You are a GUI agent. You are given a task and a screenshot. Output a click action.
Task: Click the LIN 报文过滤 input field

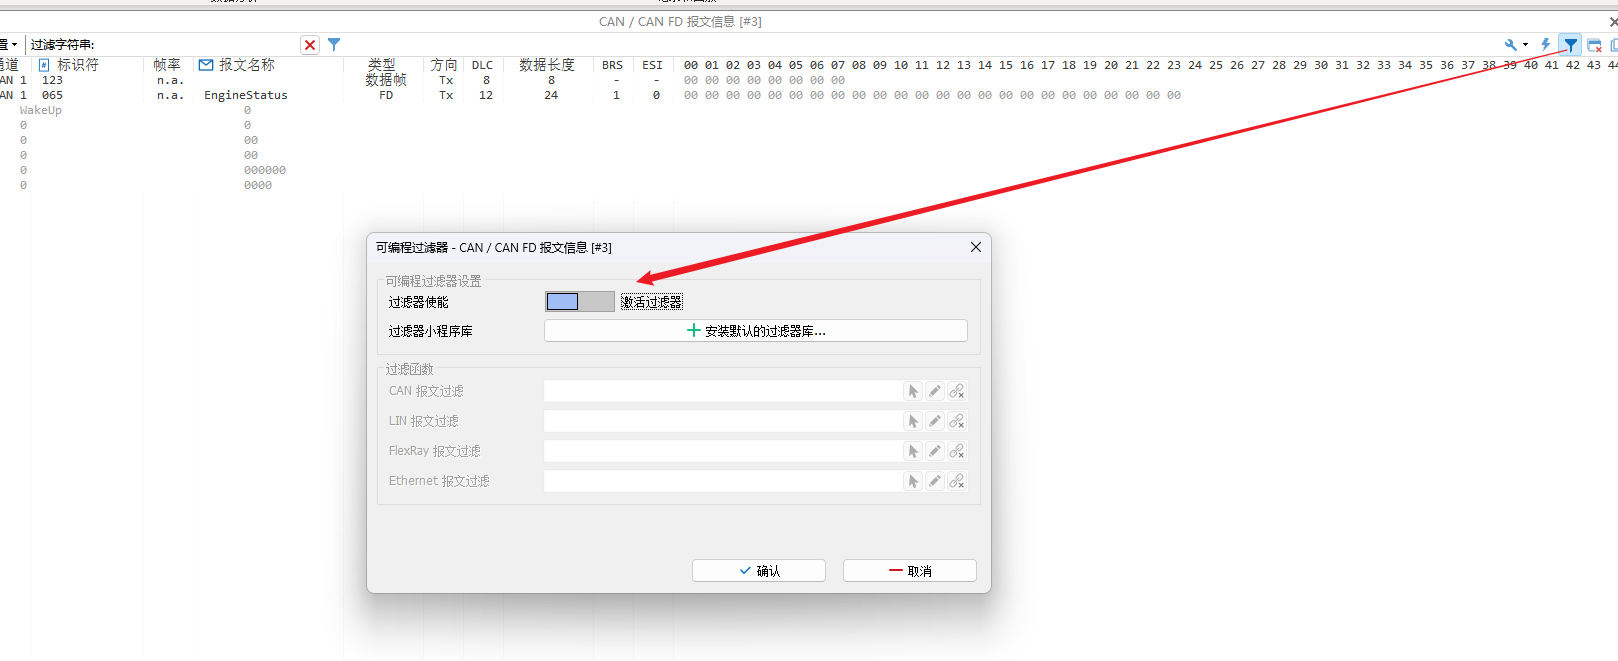pyautogui.click(x=723, y=421)
